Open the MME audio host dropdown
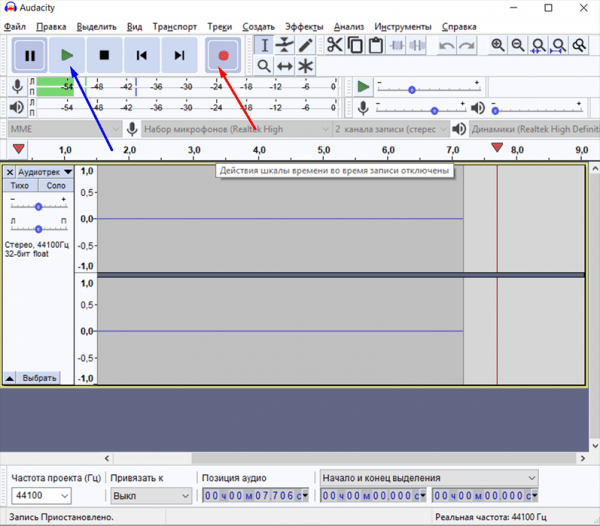Viewport: 600px width, 526px height. pyautogui.click(x=65, y=129)
